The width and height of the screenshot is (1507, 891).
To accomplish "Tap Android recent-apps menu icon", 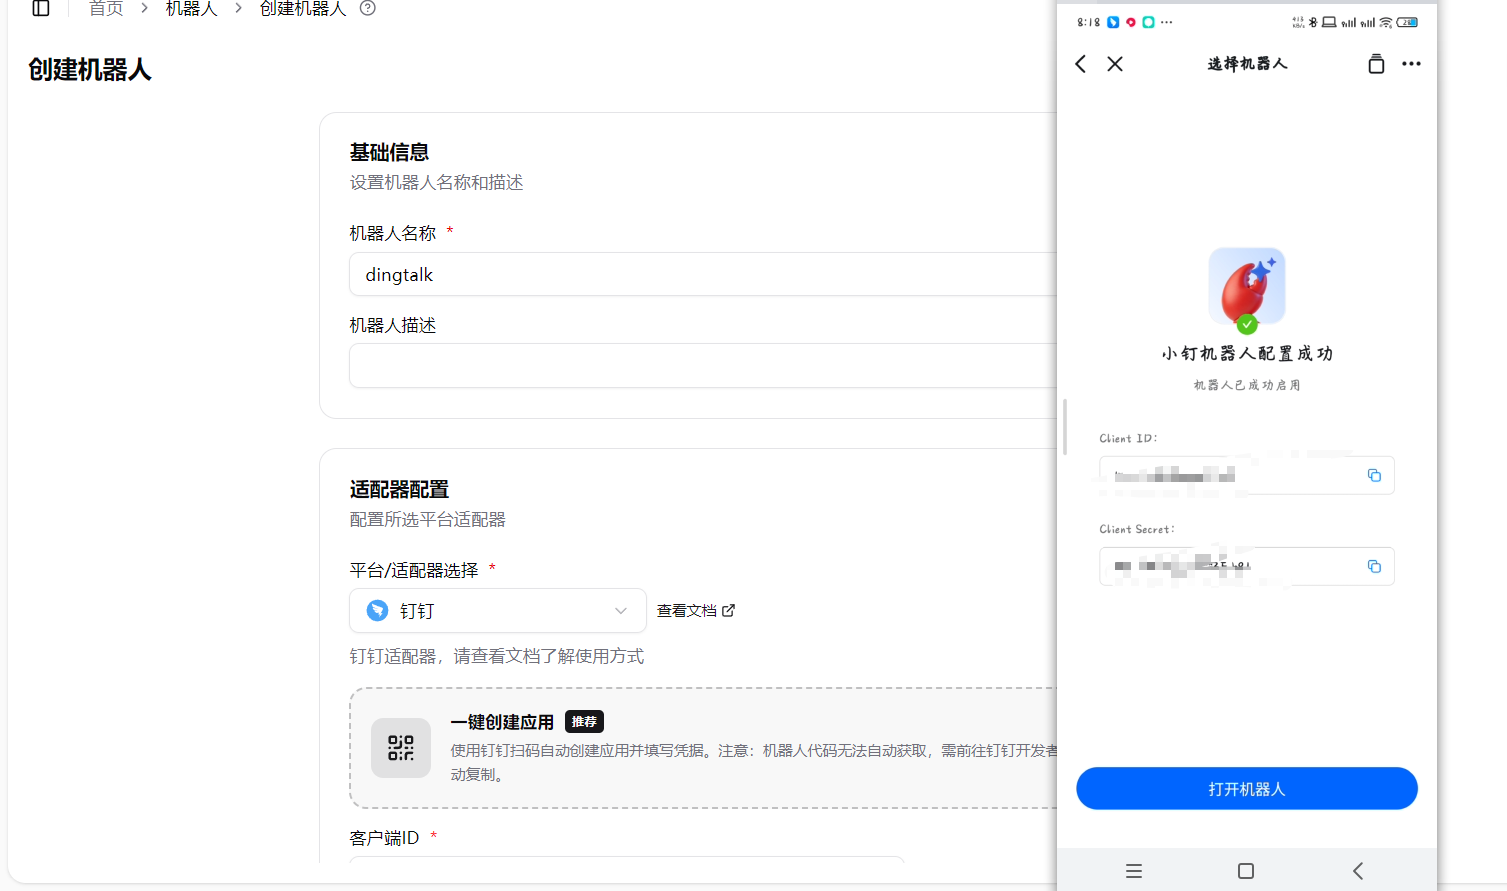I will [1134, 871].
